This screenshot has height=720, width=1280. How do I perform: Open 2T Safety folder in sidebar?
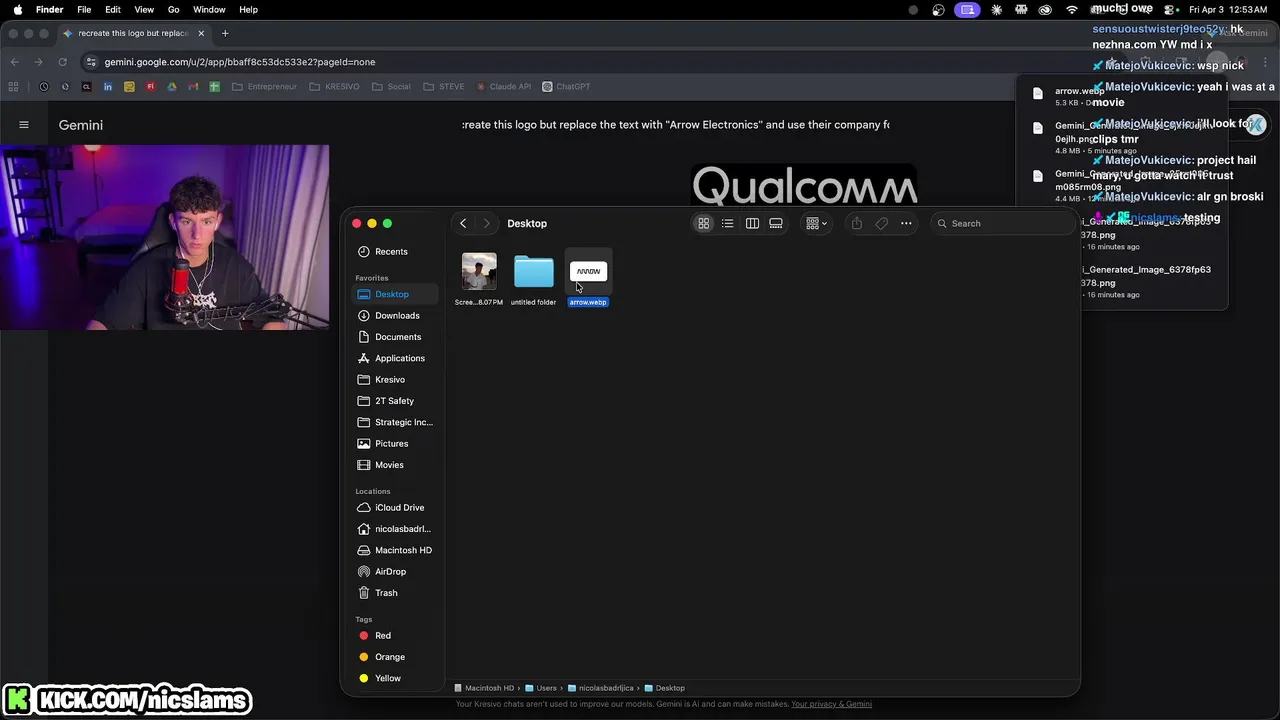(394, 400)
